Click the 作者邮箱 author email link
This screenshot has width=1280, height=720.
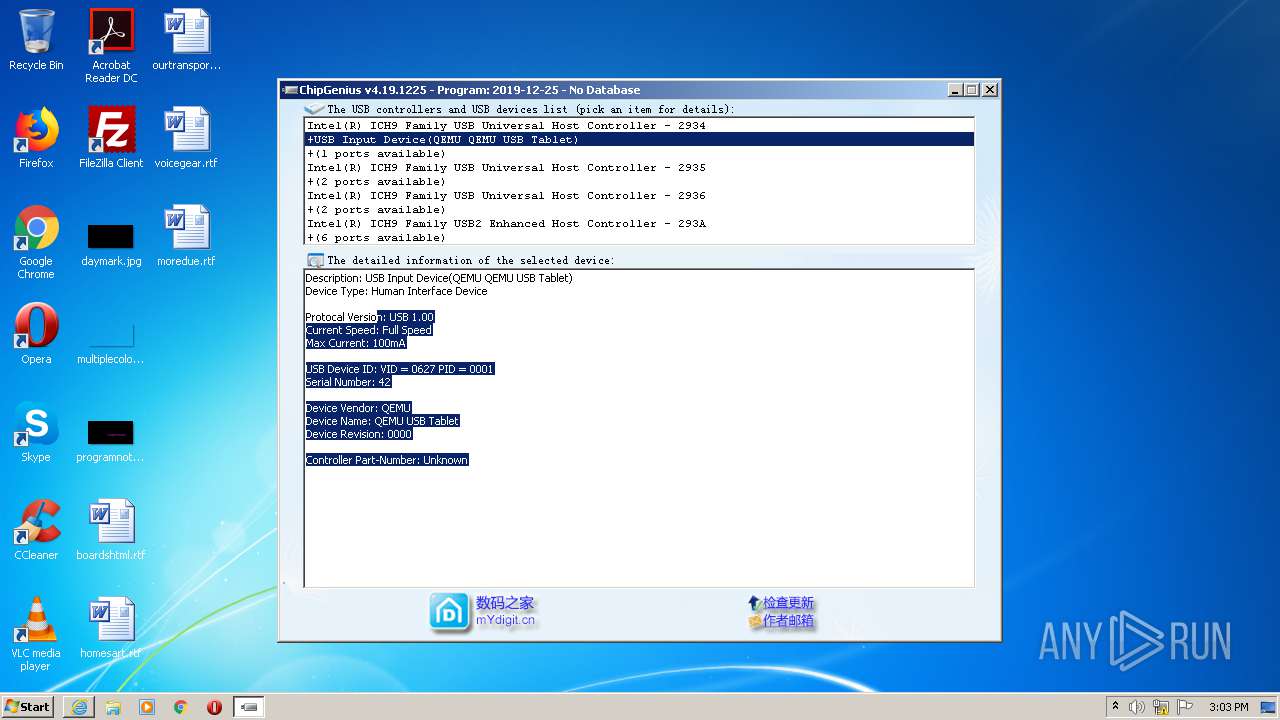(x=788, y=621)
